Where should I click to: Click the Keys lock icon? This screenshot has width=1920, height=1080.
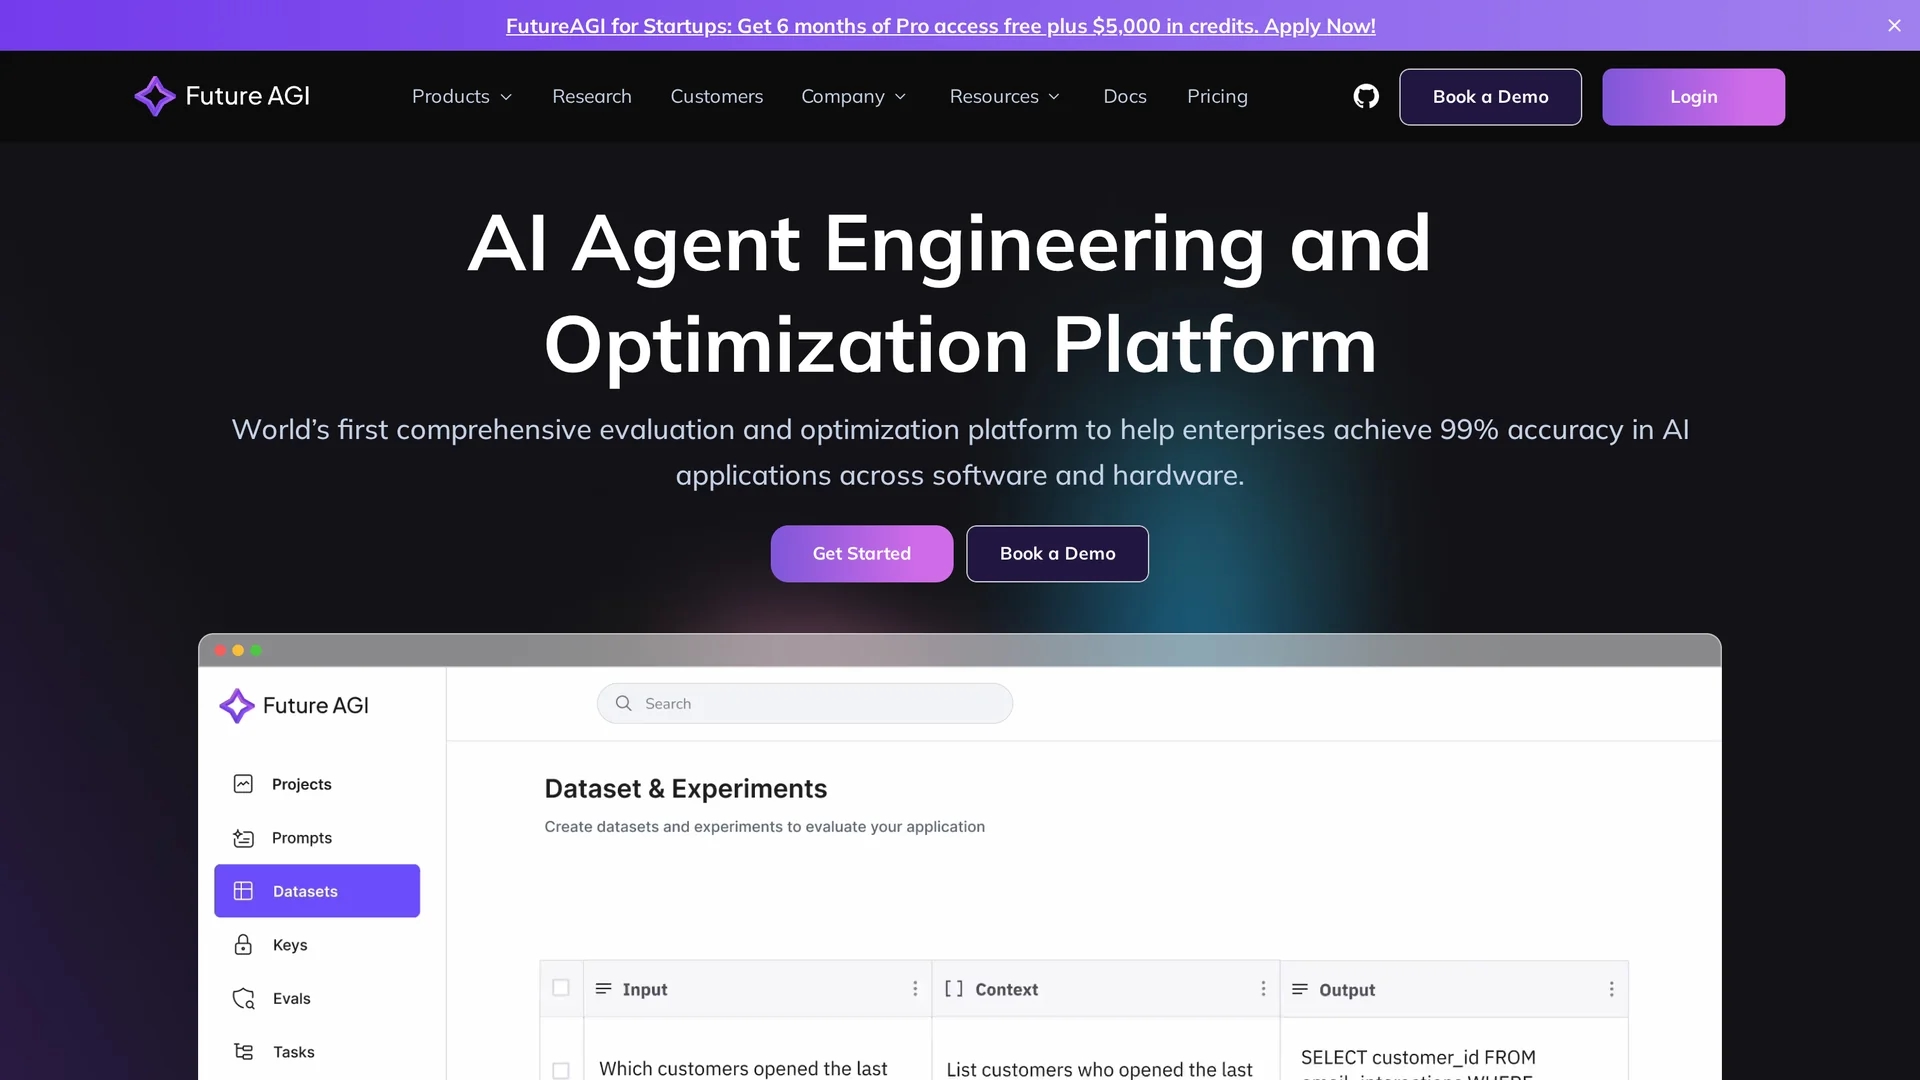[x=243, y=945]
